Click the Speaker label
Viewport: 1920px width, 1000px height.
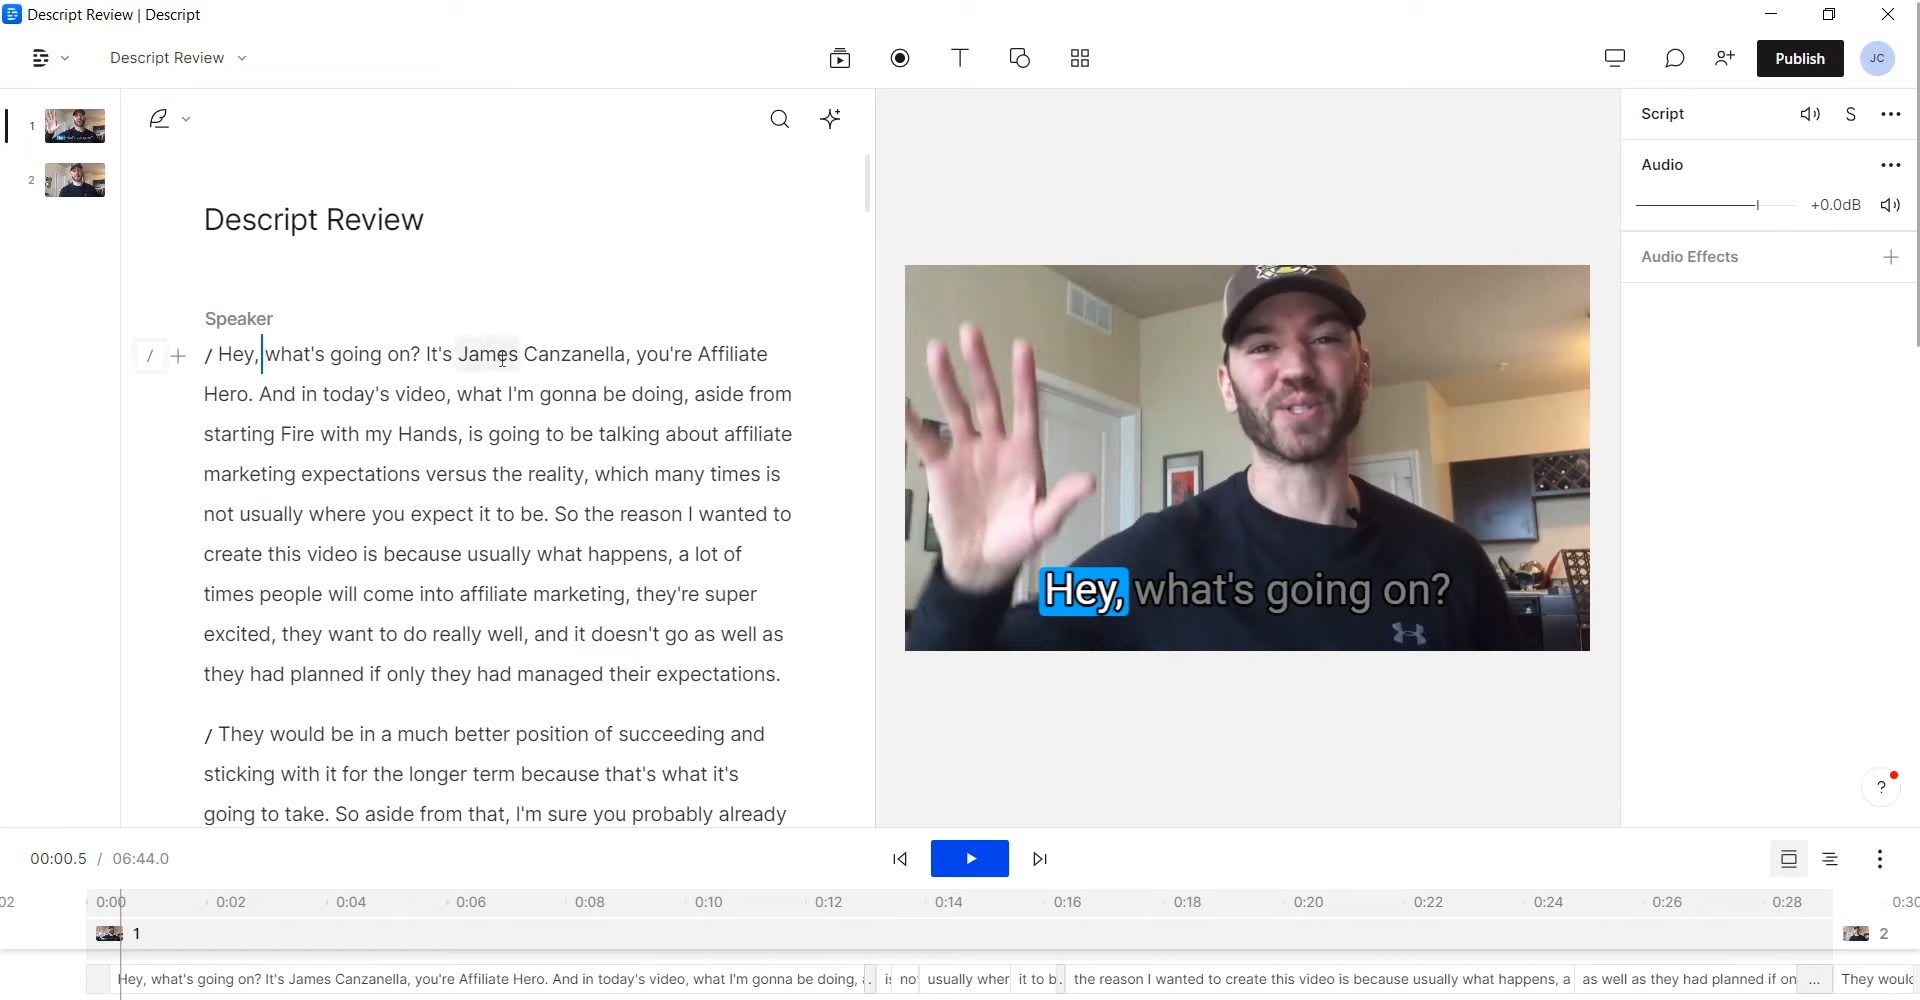pos(239,319)
